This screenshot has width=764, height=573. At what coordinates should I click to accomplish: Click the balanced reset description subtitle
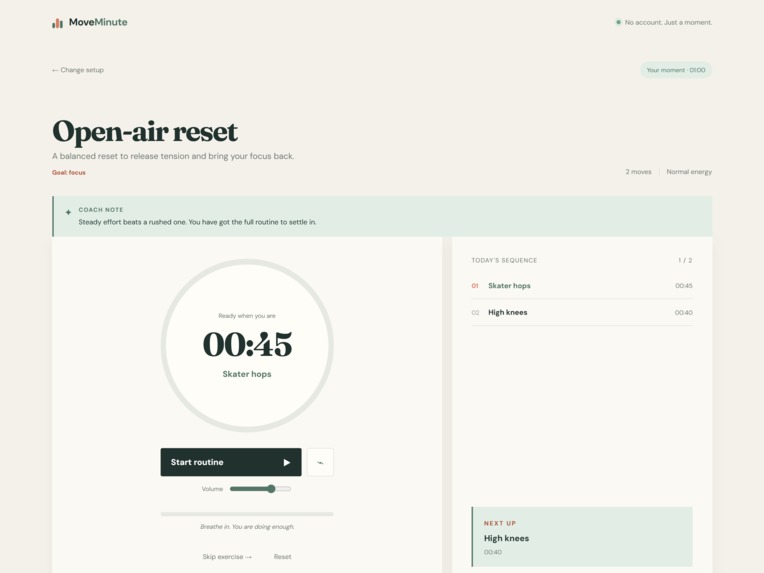click(173, 156)
